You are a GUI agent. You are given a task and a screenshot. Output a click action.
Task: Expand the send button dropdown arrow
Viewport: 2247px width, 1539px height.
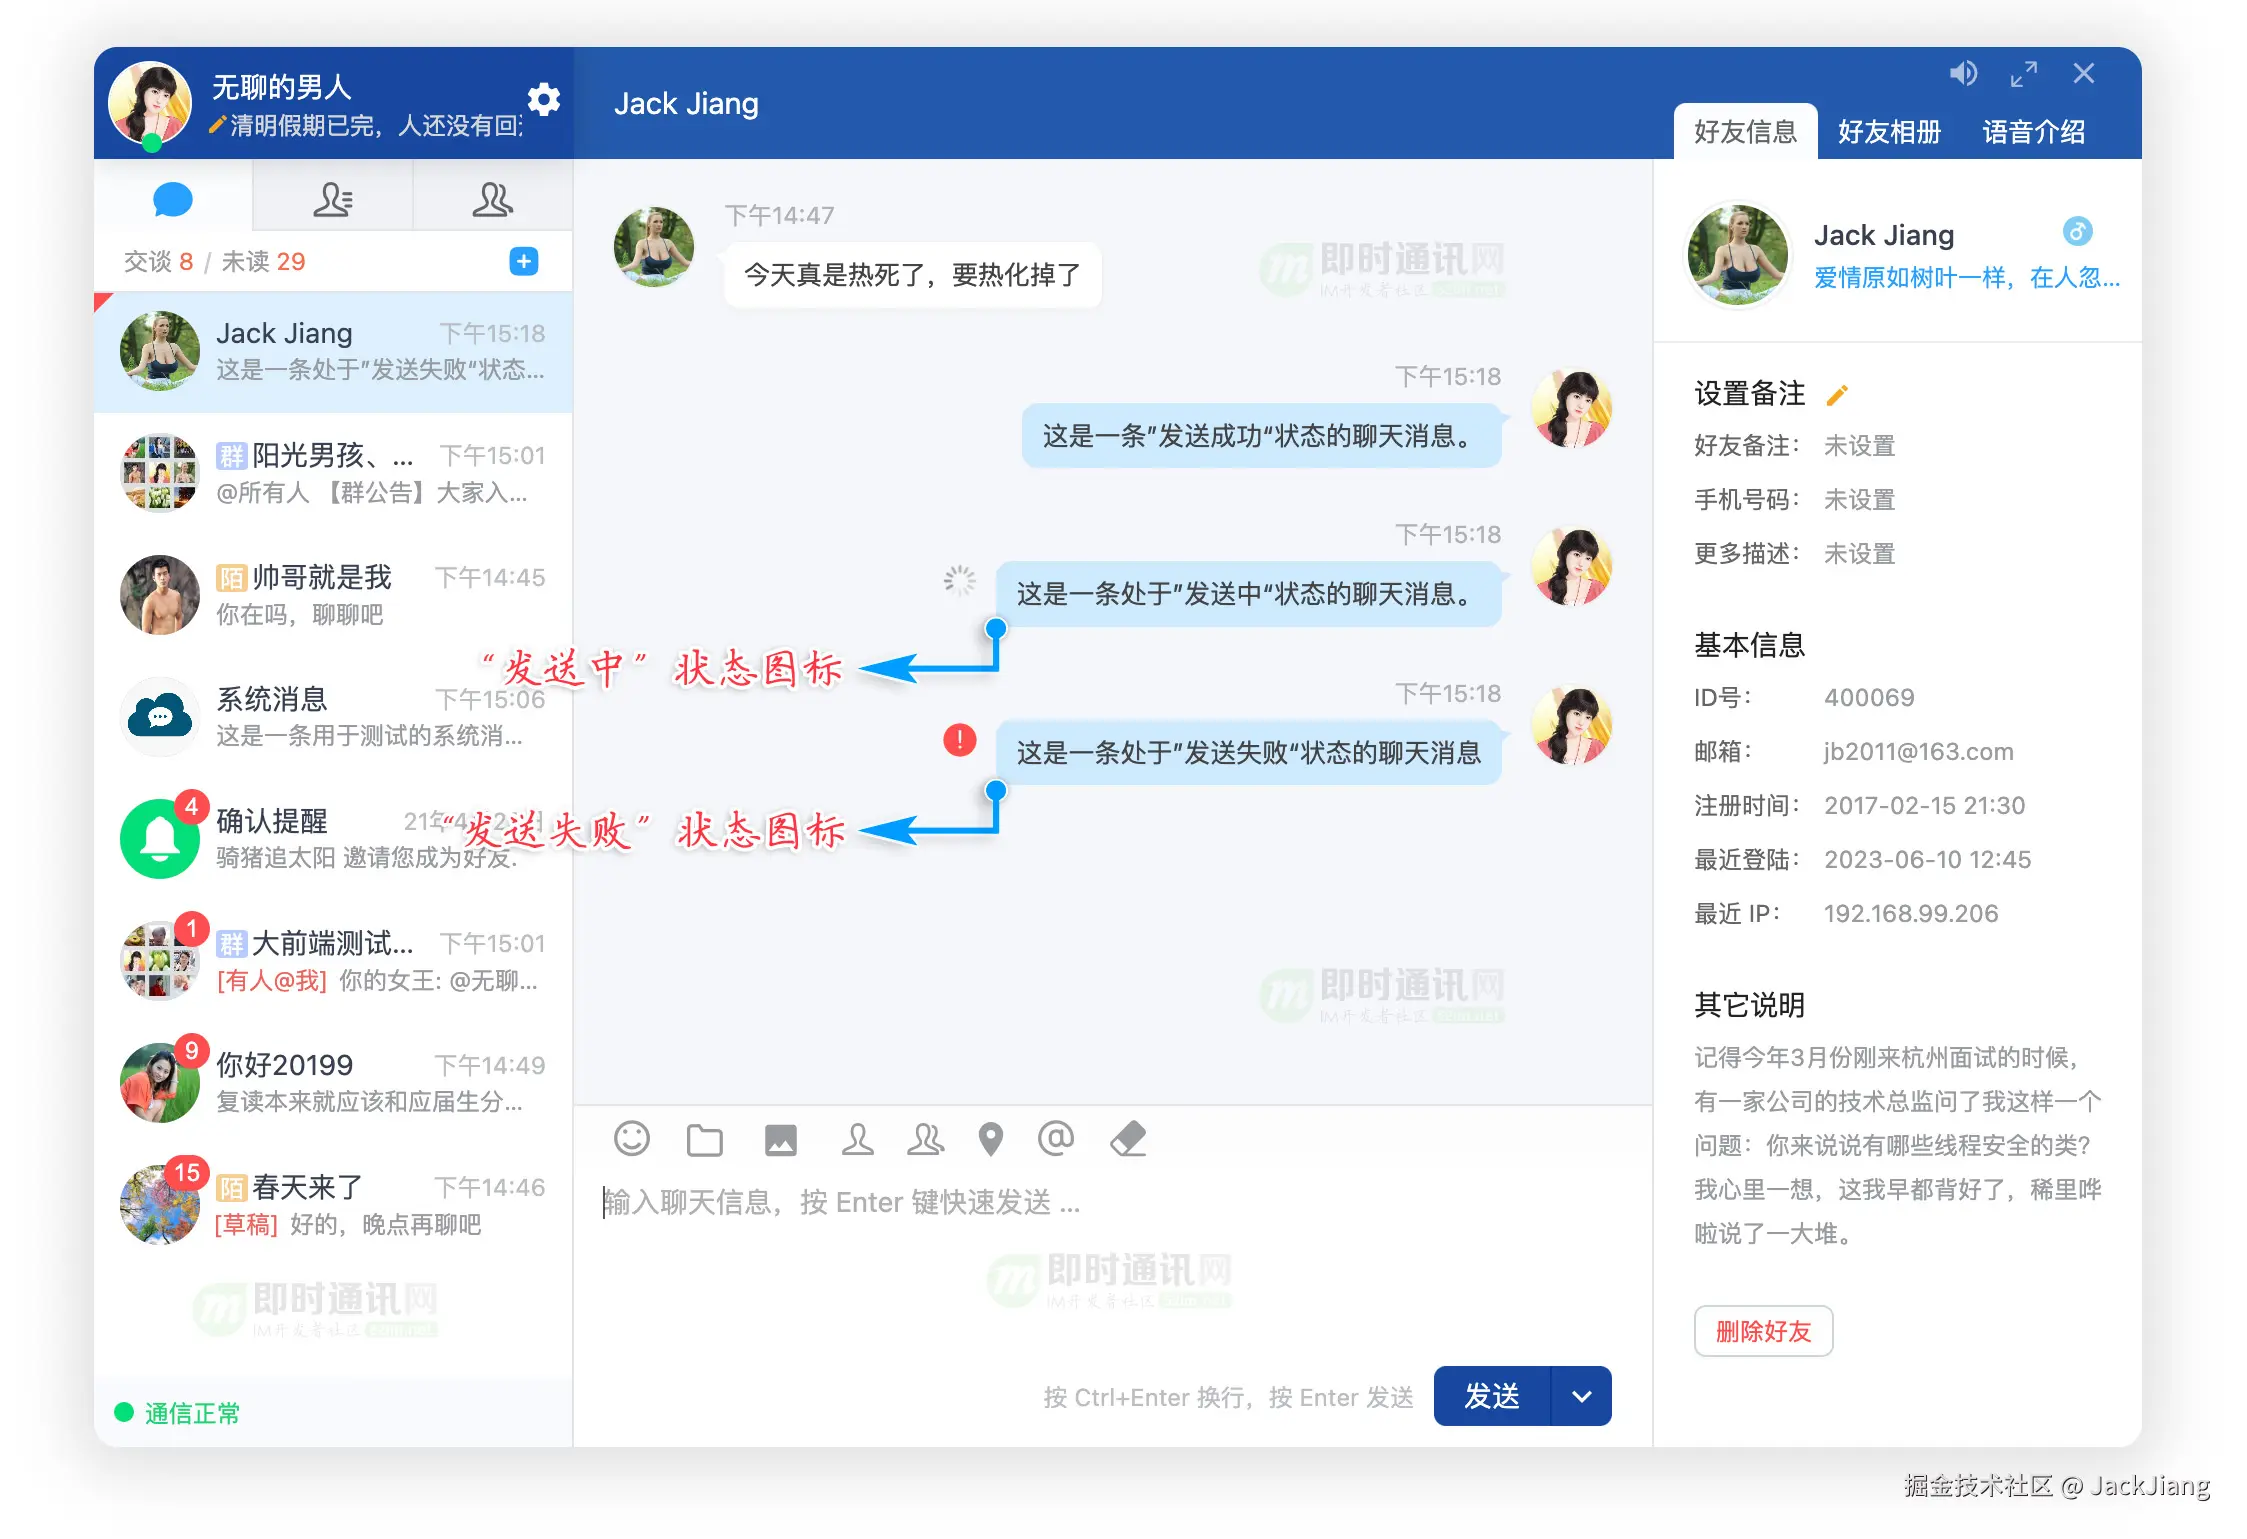pyautogui.click(x=1581, y=1396)
